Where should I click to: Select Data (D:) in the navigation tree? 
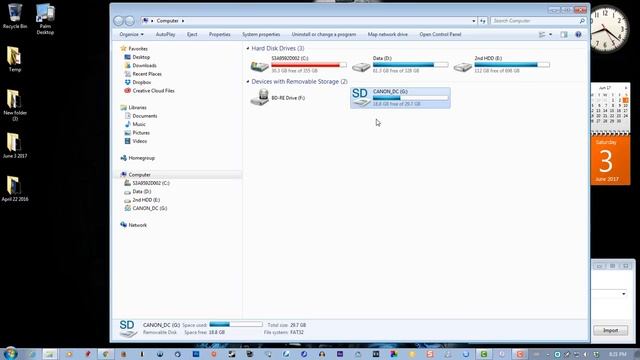pyautogui.click(x=142, y=191)
